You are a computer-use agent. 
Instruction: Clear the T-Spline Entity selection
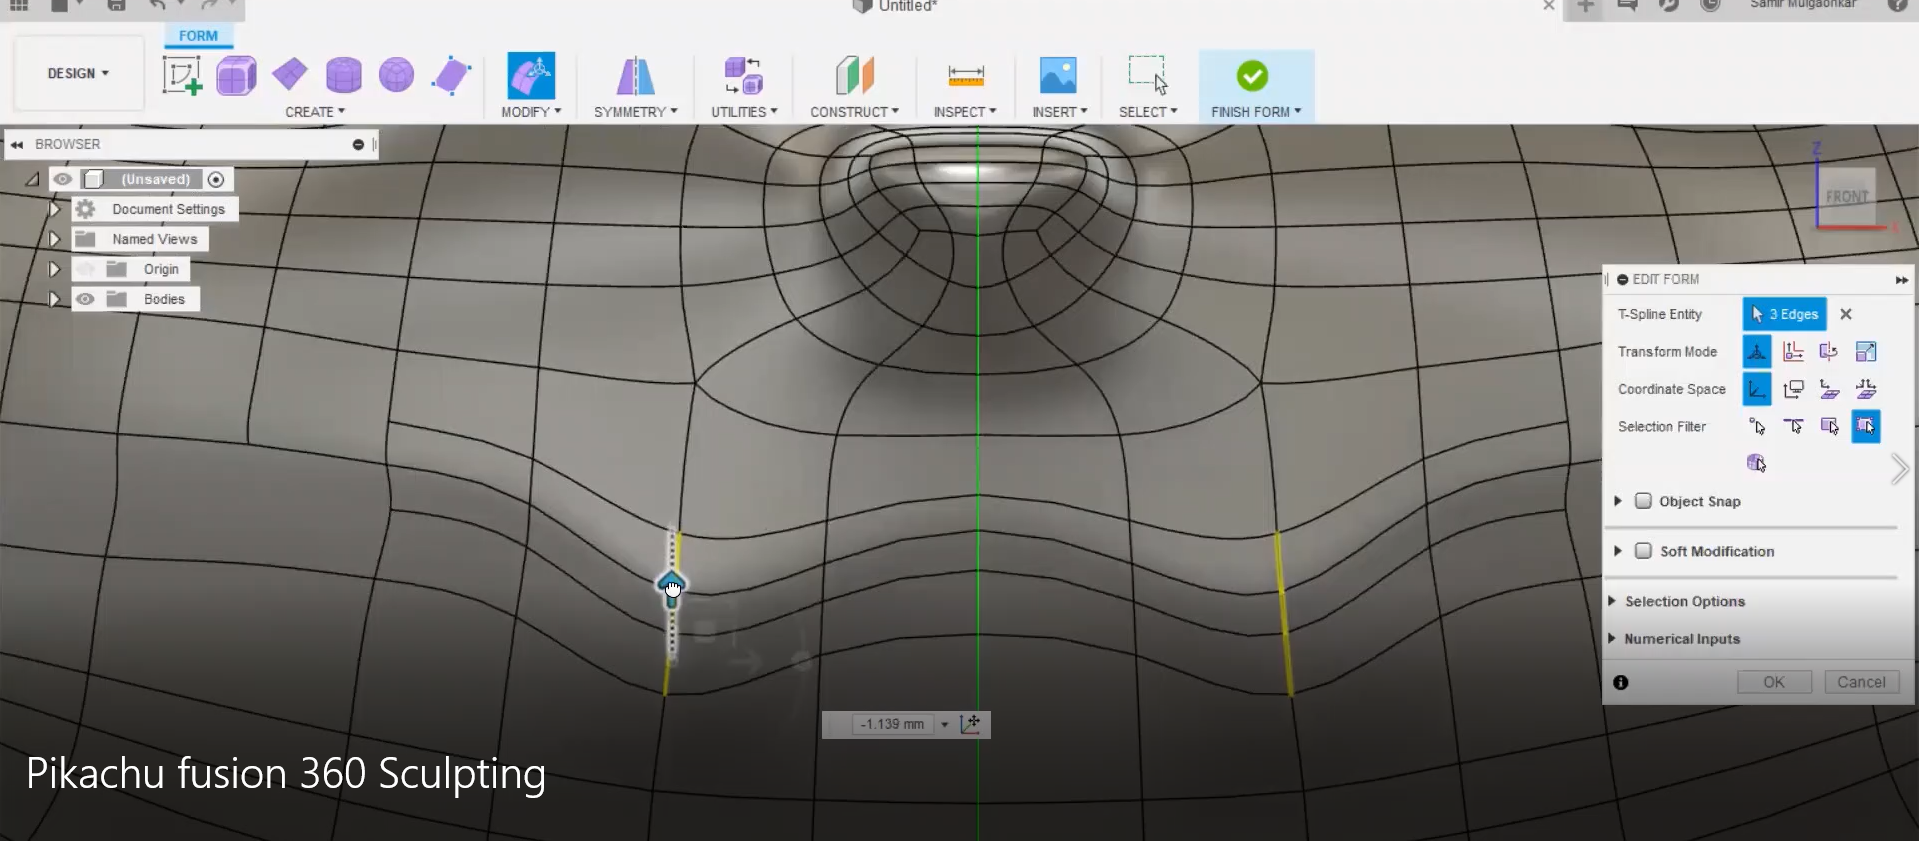click(x=1846, y=314)
